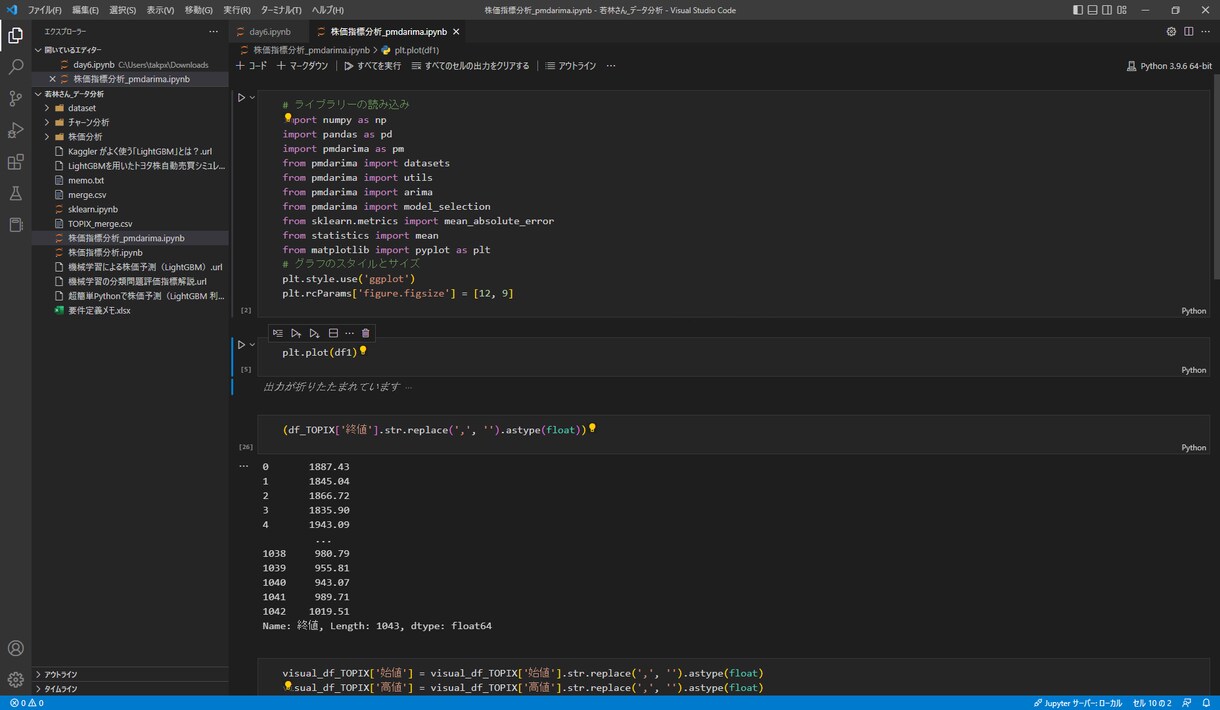The width and height of the screenshot is (1220, 710).
Task: Run the plt.plot(df1) cell
Action: pyautogui.click(x=241, y=344)
